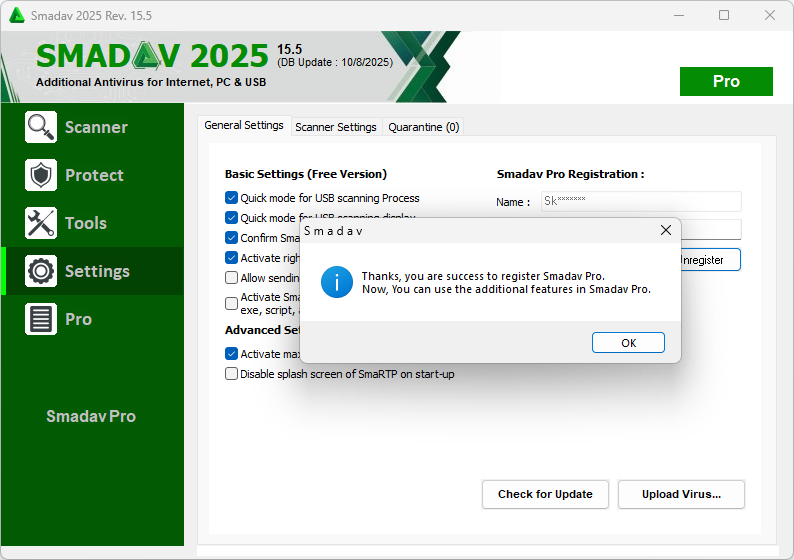Open the Pro list icon
Viewport: 794px width, 560px height.
point(41,319)
